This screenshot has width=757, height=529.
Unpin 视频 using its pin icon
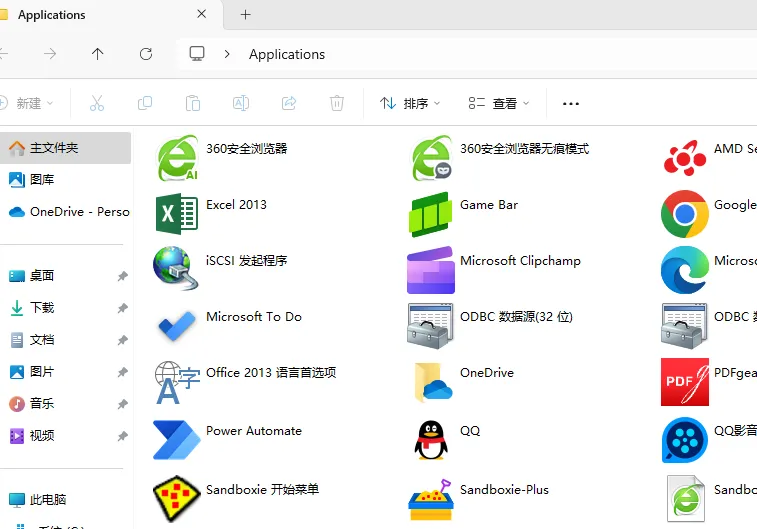click(x=123, y=436)
